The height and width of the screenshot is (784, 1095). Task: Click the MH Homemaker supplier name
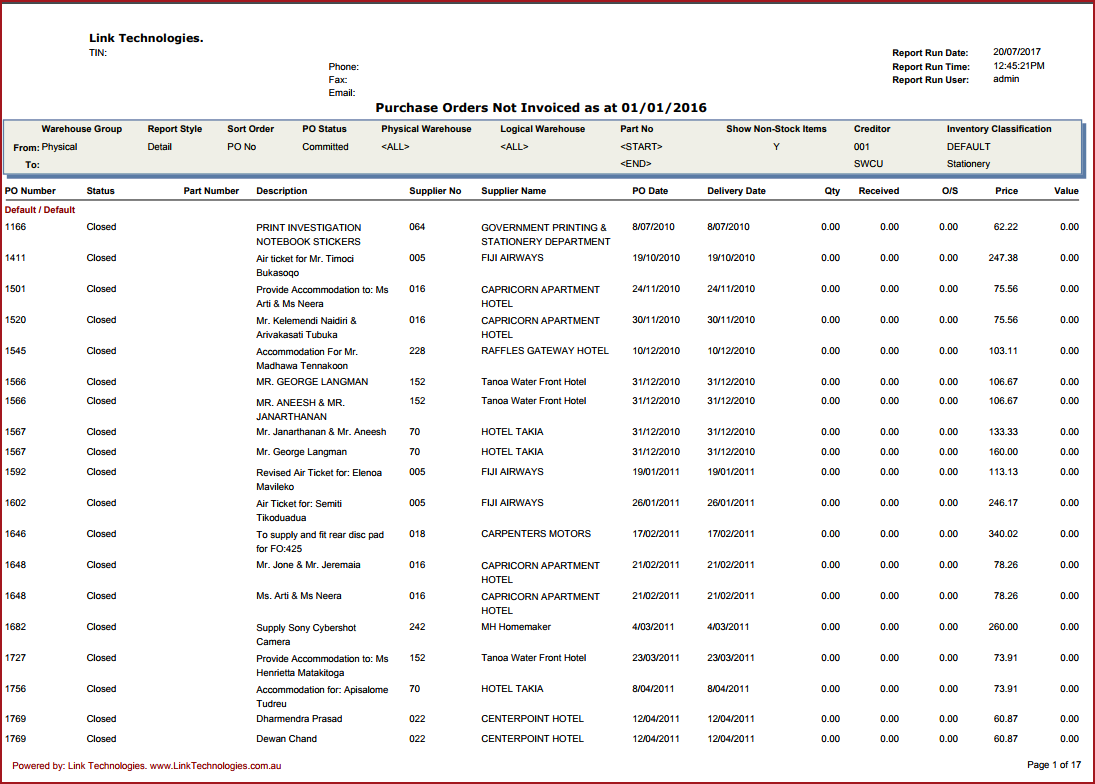point(516,627)
